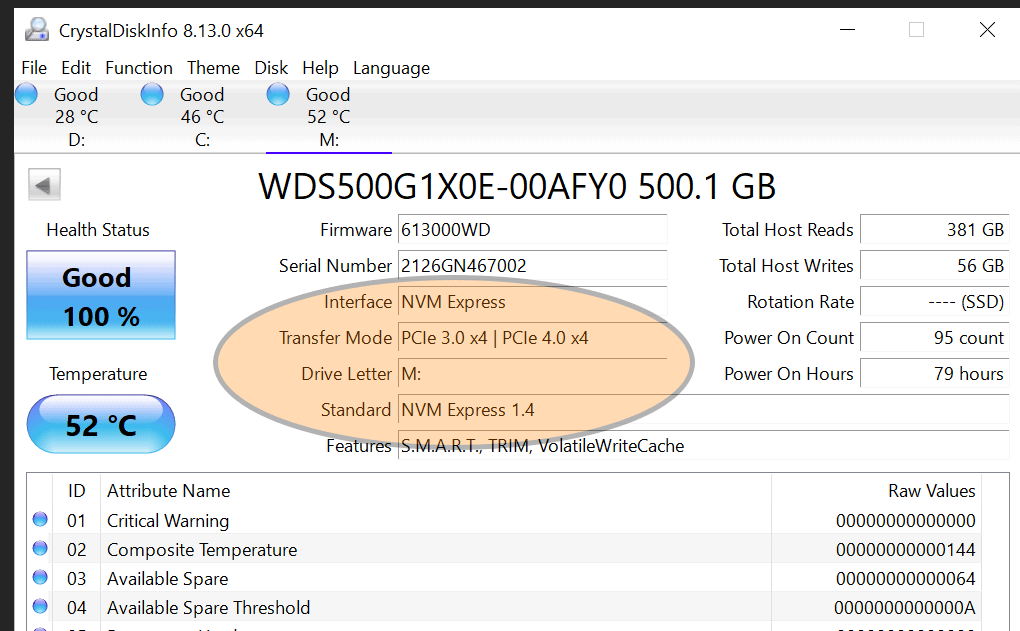The width and height of the screenshot is (1020, 631).
Task: Select disk D: Good 28 °C tab
Action: (77, 117)
